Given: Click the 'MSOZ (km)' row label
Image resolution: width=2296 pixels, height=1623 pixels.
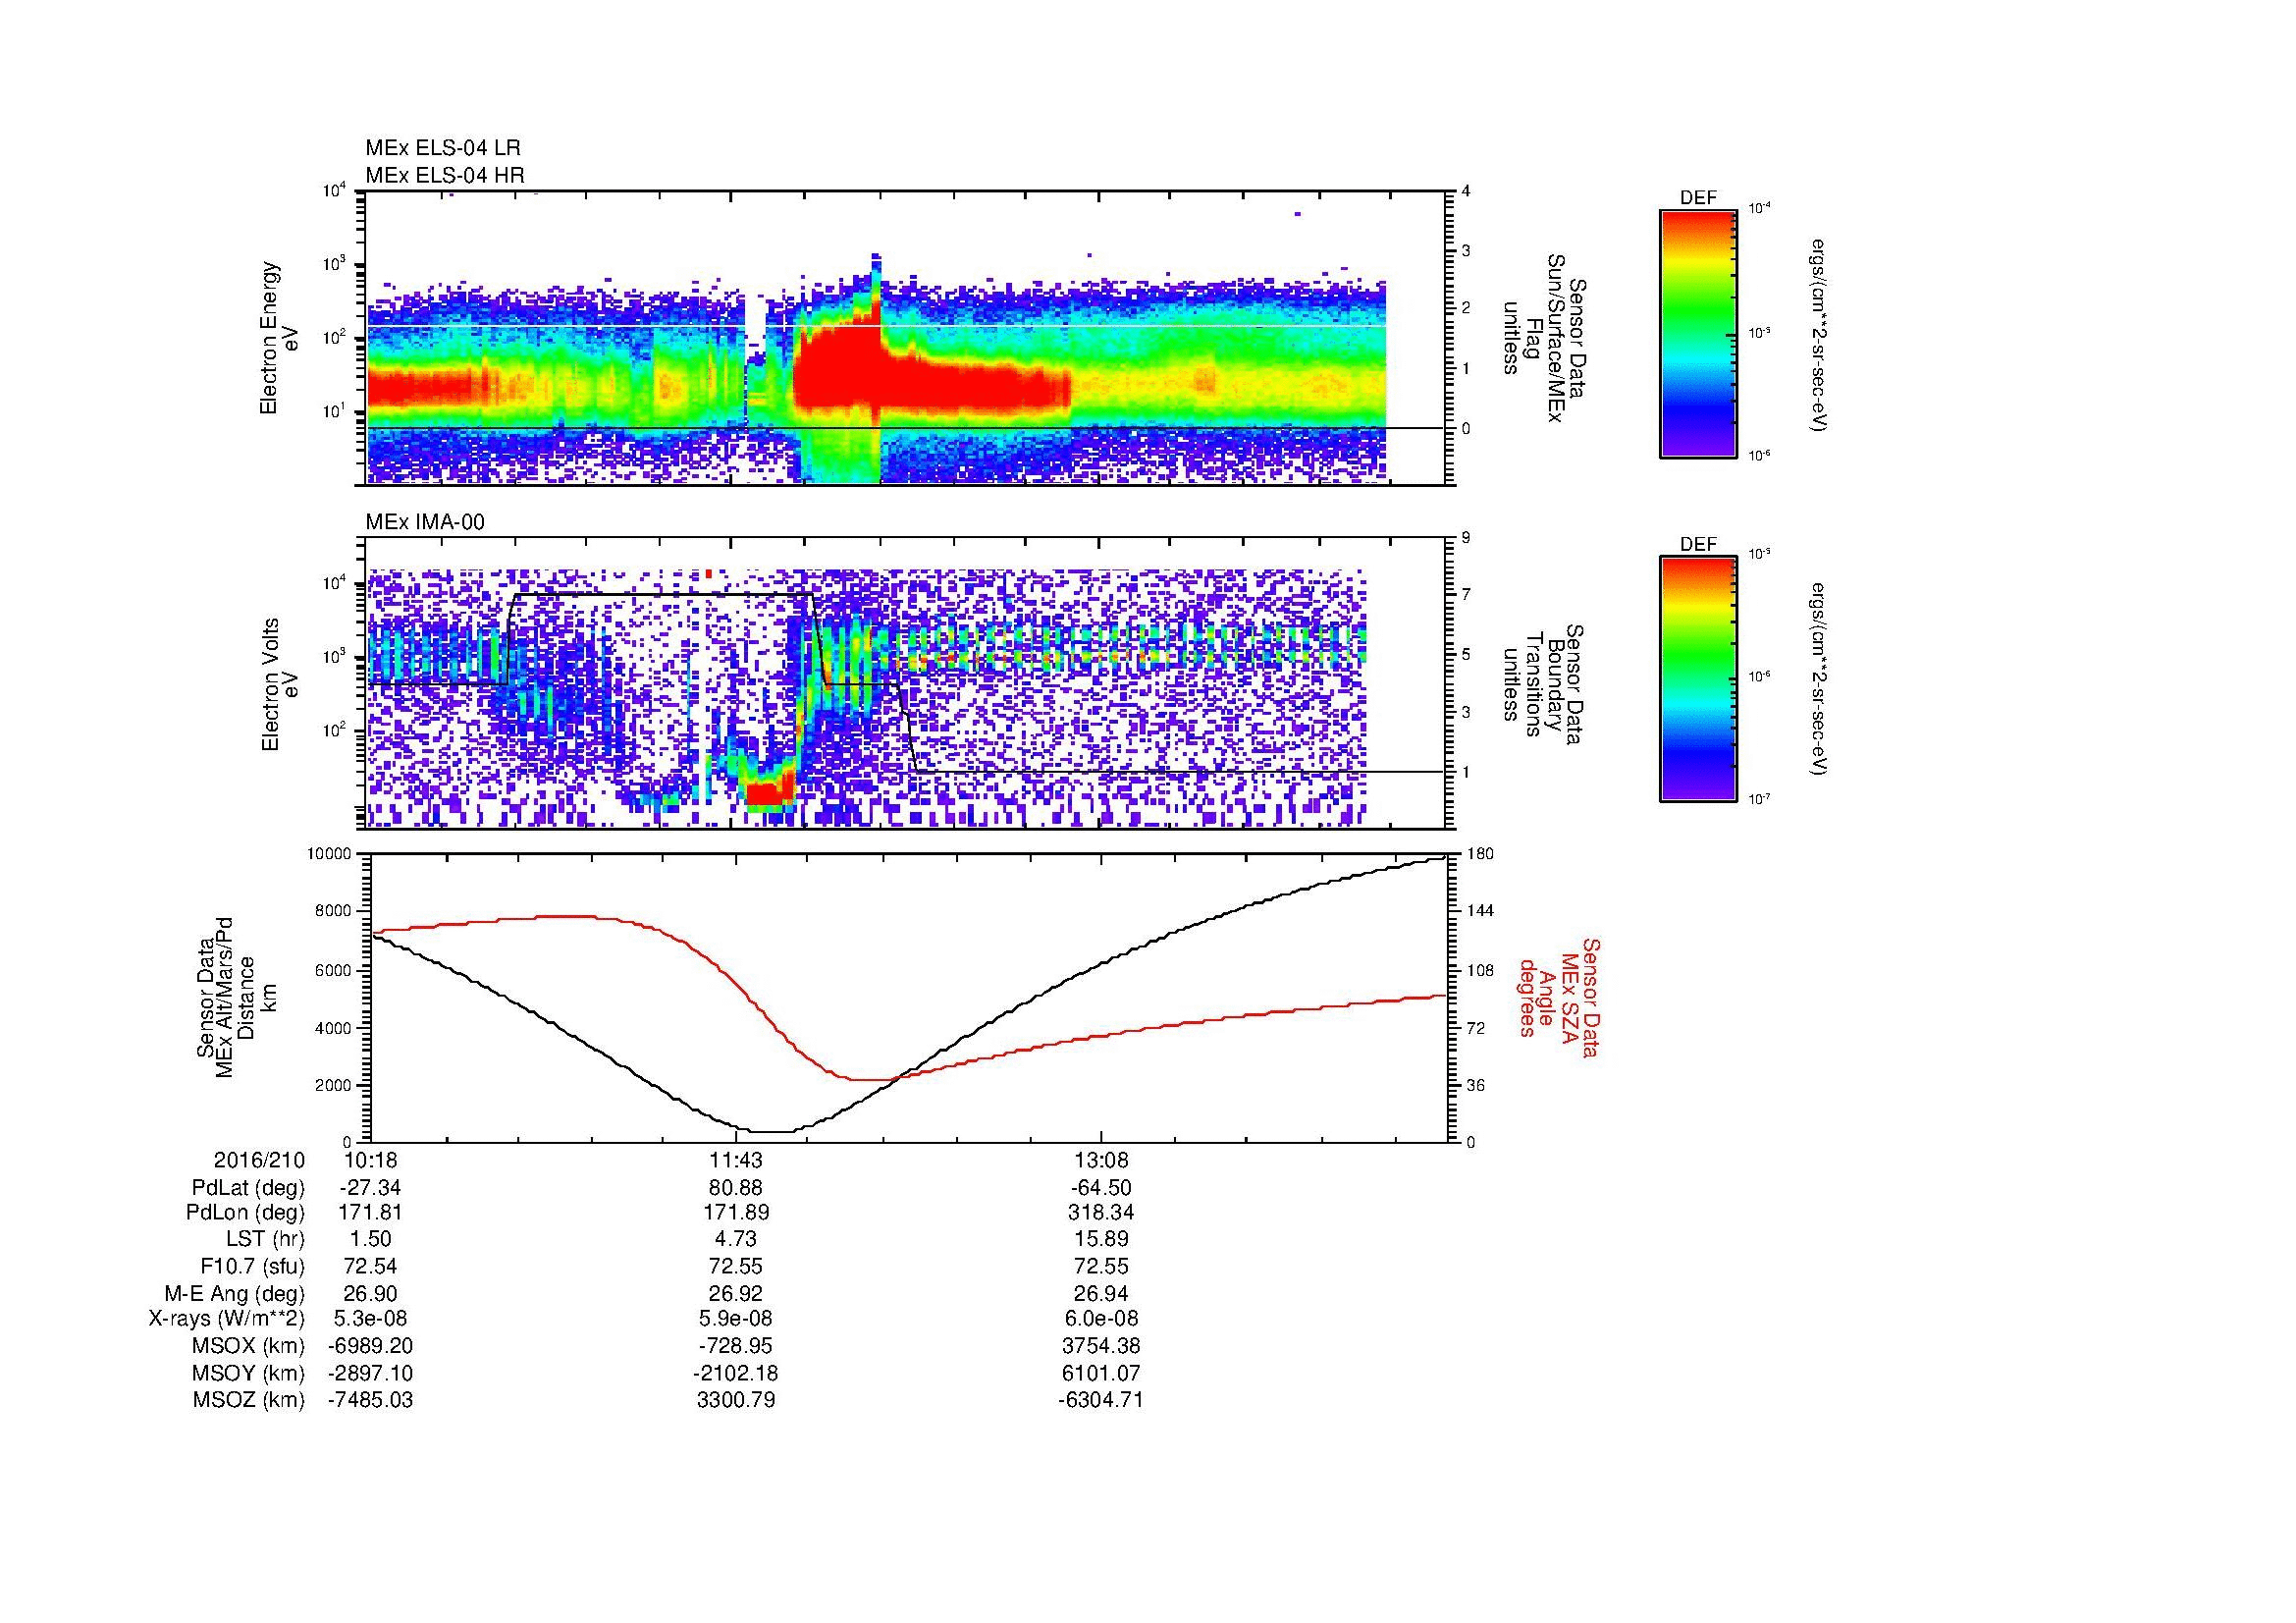Looking at the screenshot, I should [x=249, y=1400].
